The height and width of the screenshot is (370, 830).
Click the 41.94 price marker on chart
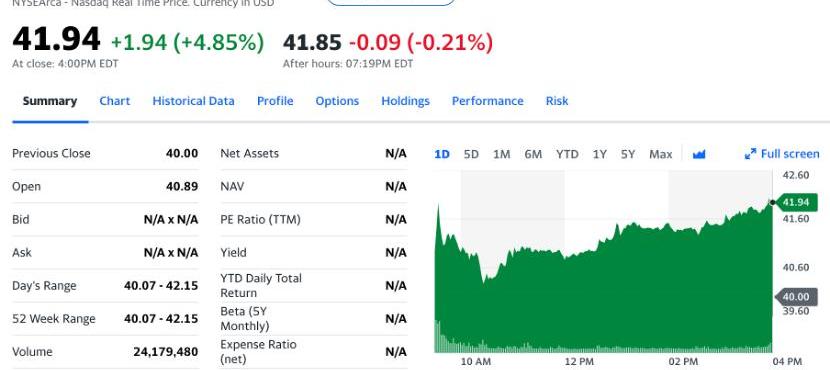tap(795, 202)
